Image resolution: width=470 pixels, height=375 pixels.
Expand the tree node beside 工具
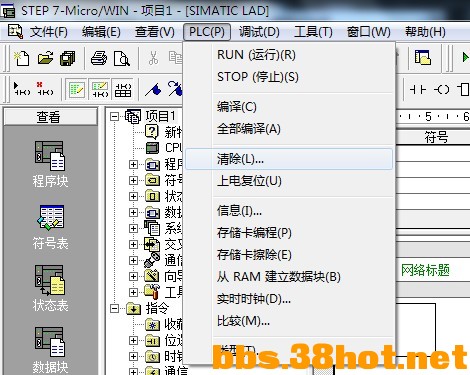tap(133, 292)
